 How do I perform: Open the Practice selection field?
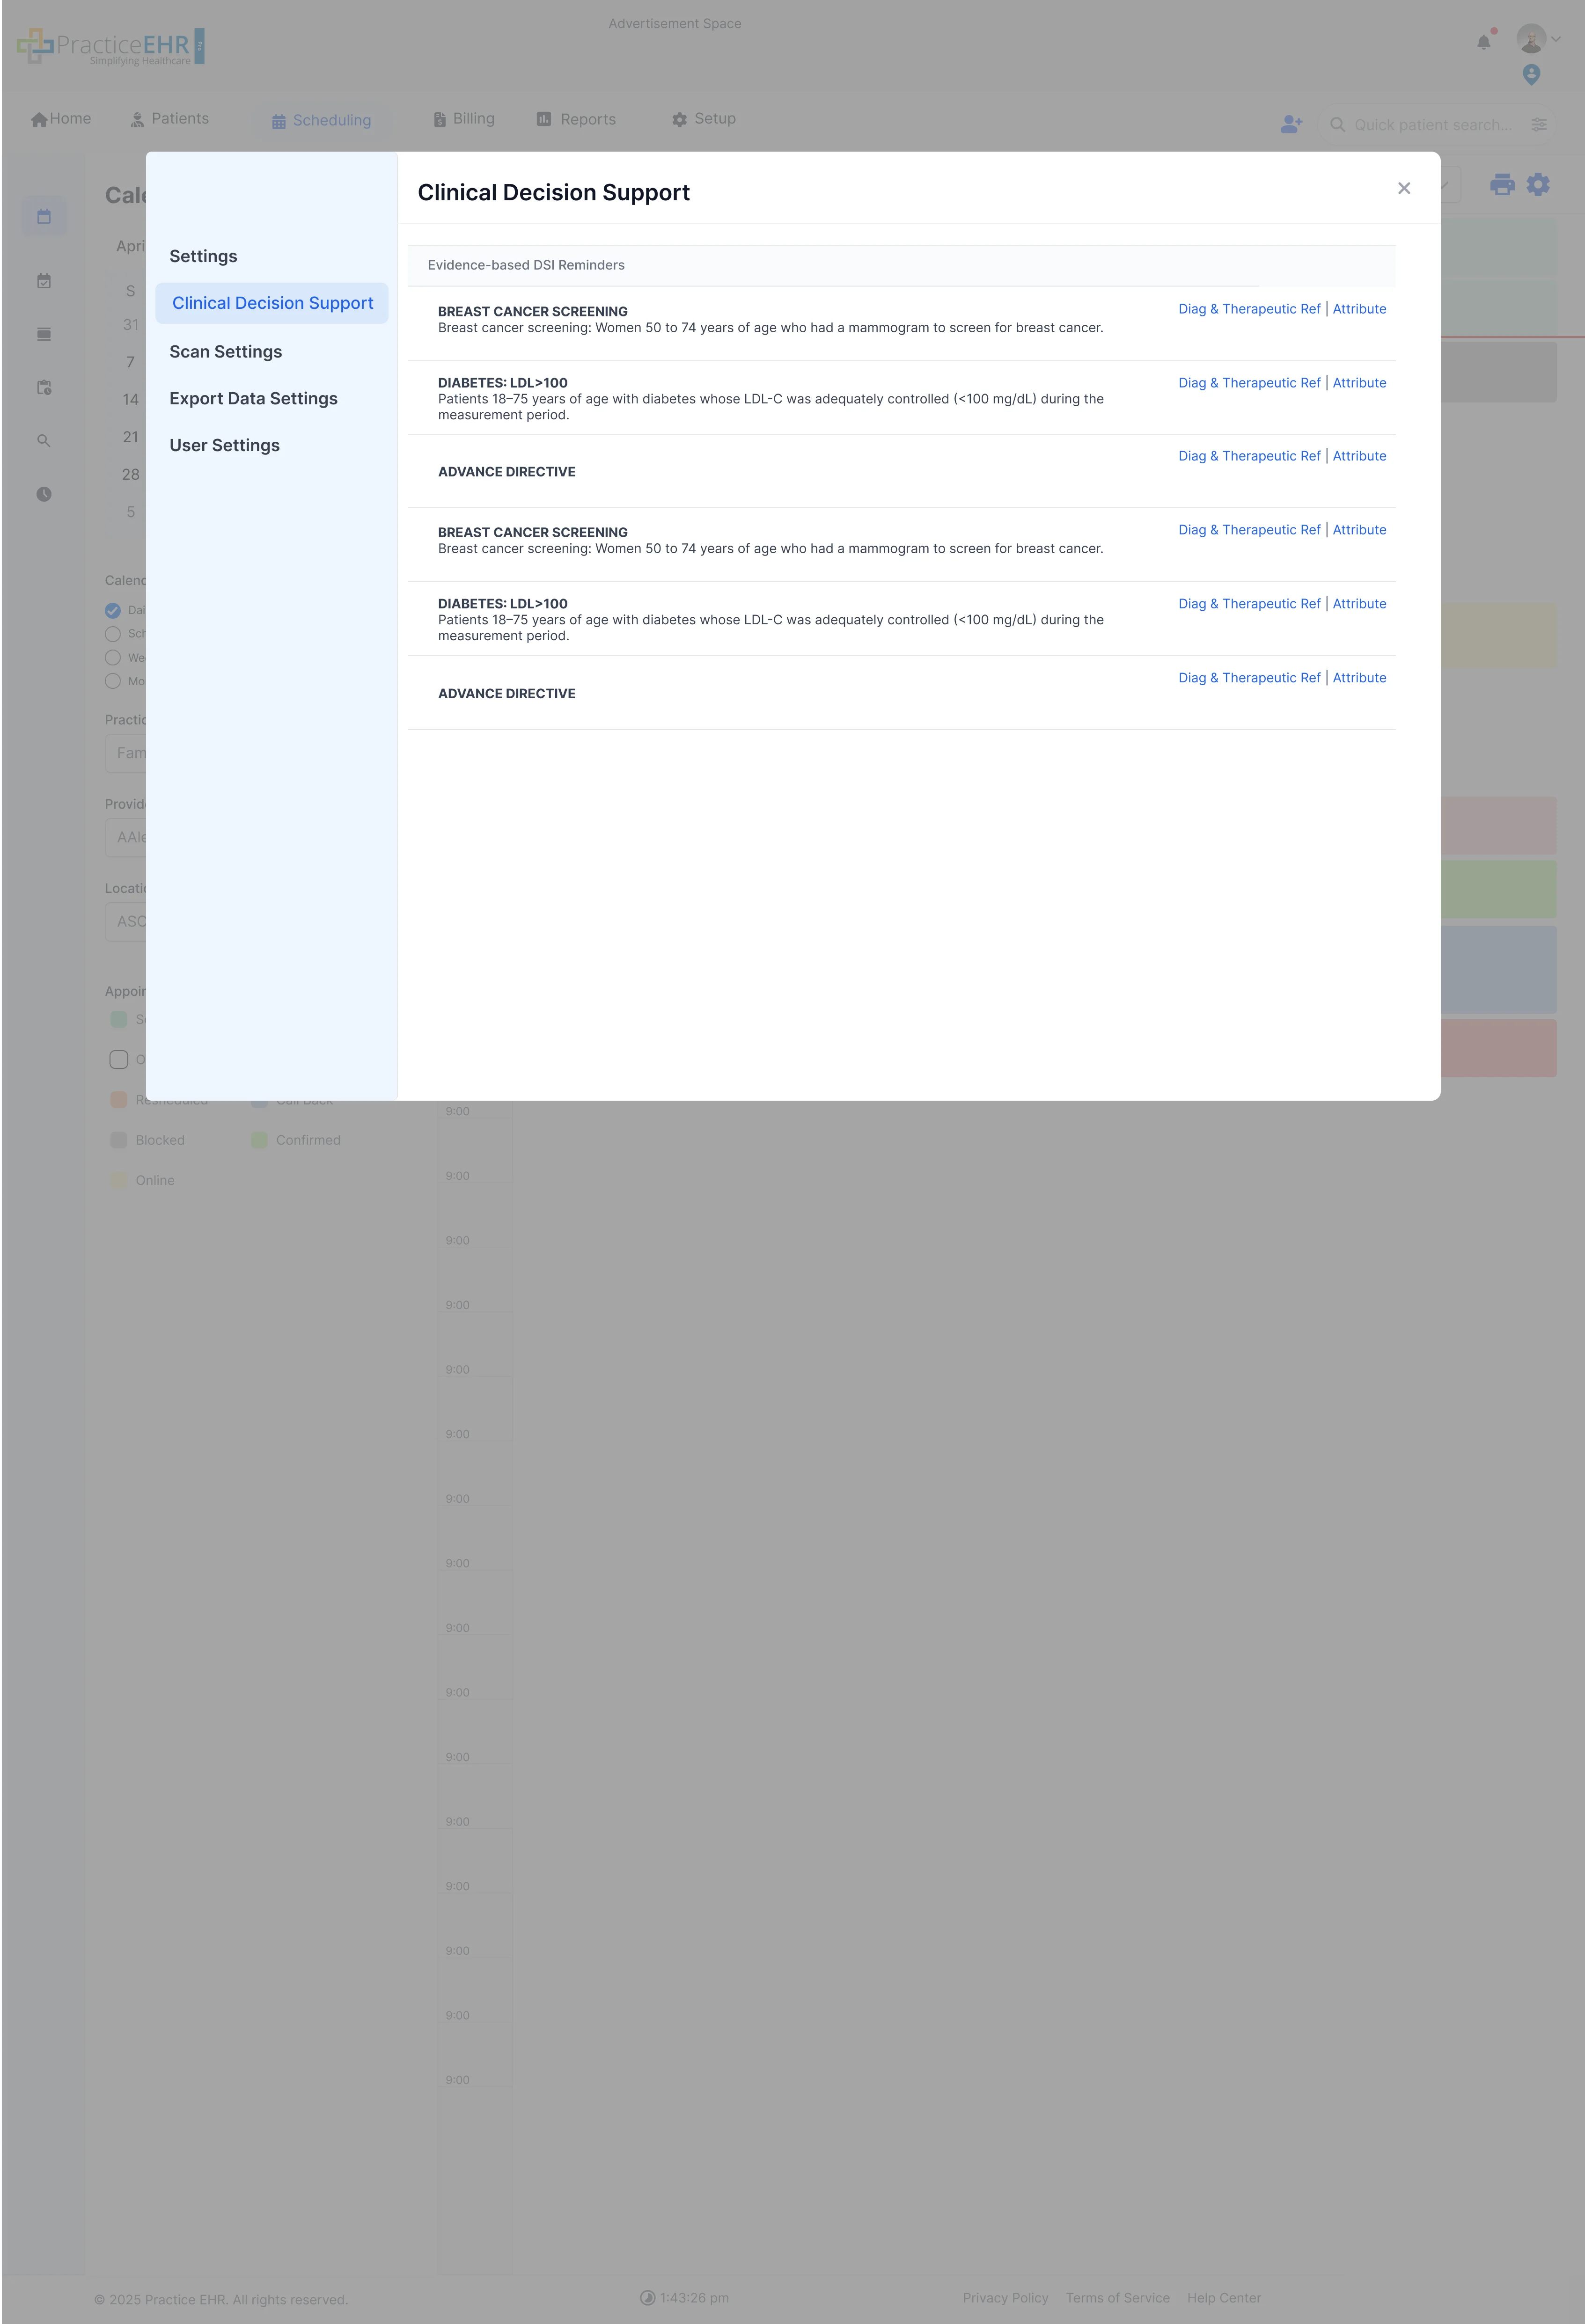[x=135, y=752]
